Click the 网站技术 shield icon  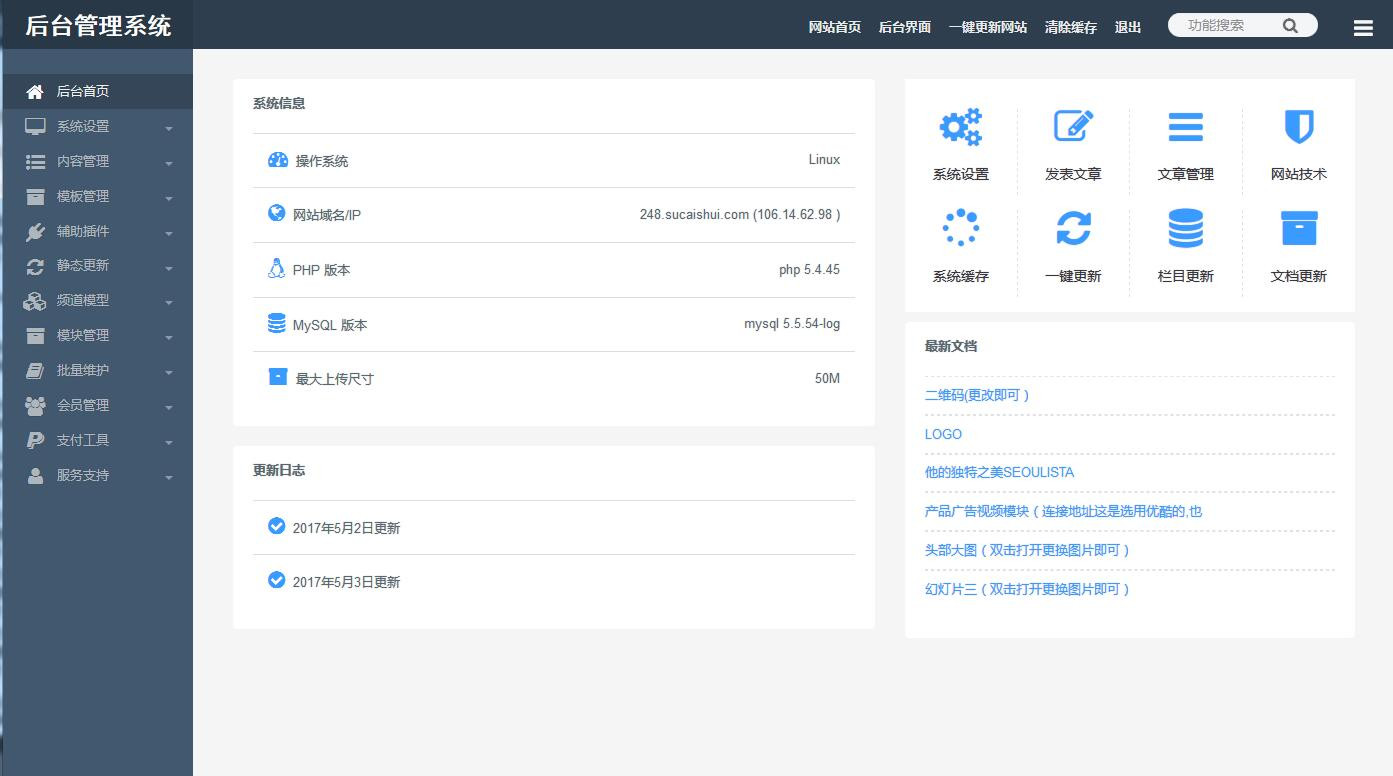point(1298,128)
